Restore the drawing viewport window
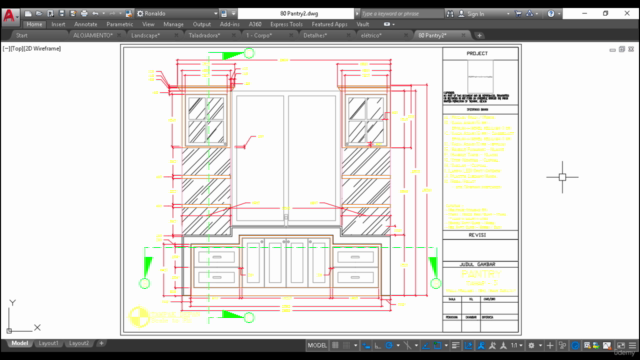This screenshot has height=360, width=640. (622, 49)
